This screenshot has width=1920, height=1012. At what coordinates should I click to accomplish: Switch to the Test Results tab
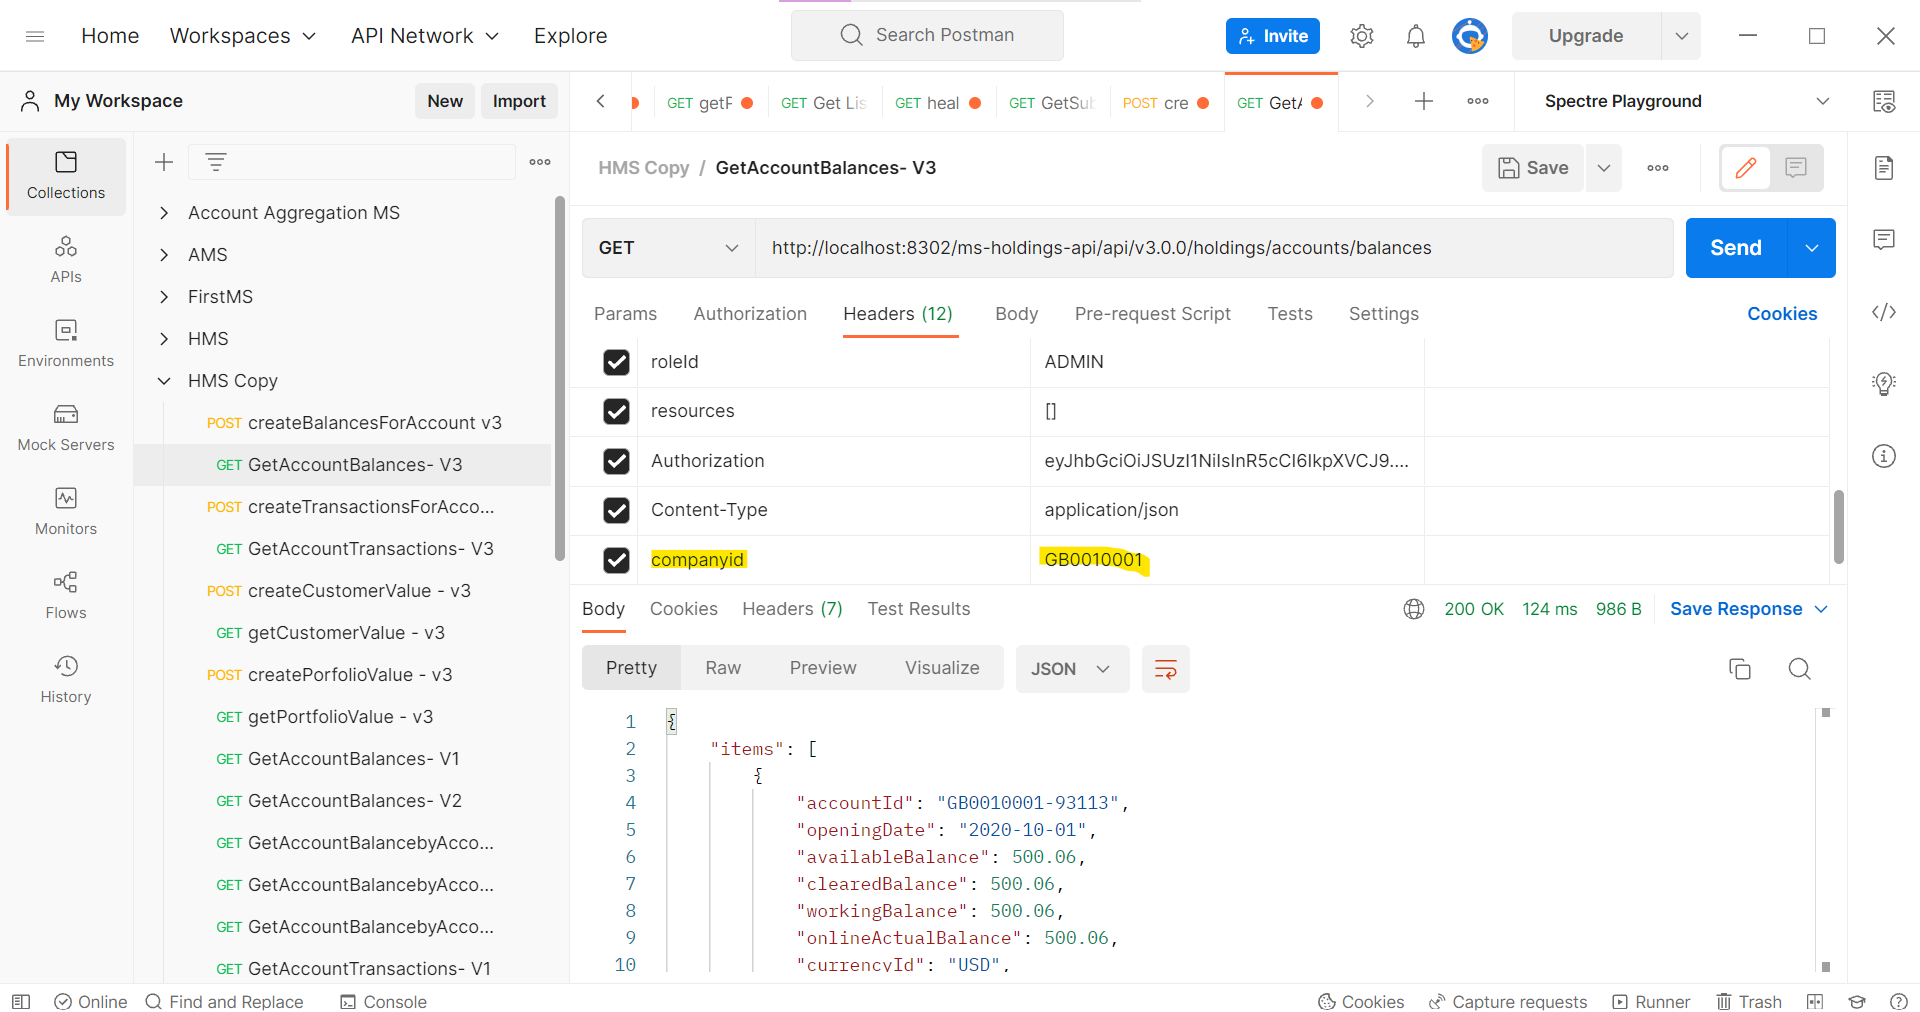tap(918, 609)
